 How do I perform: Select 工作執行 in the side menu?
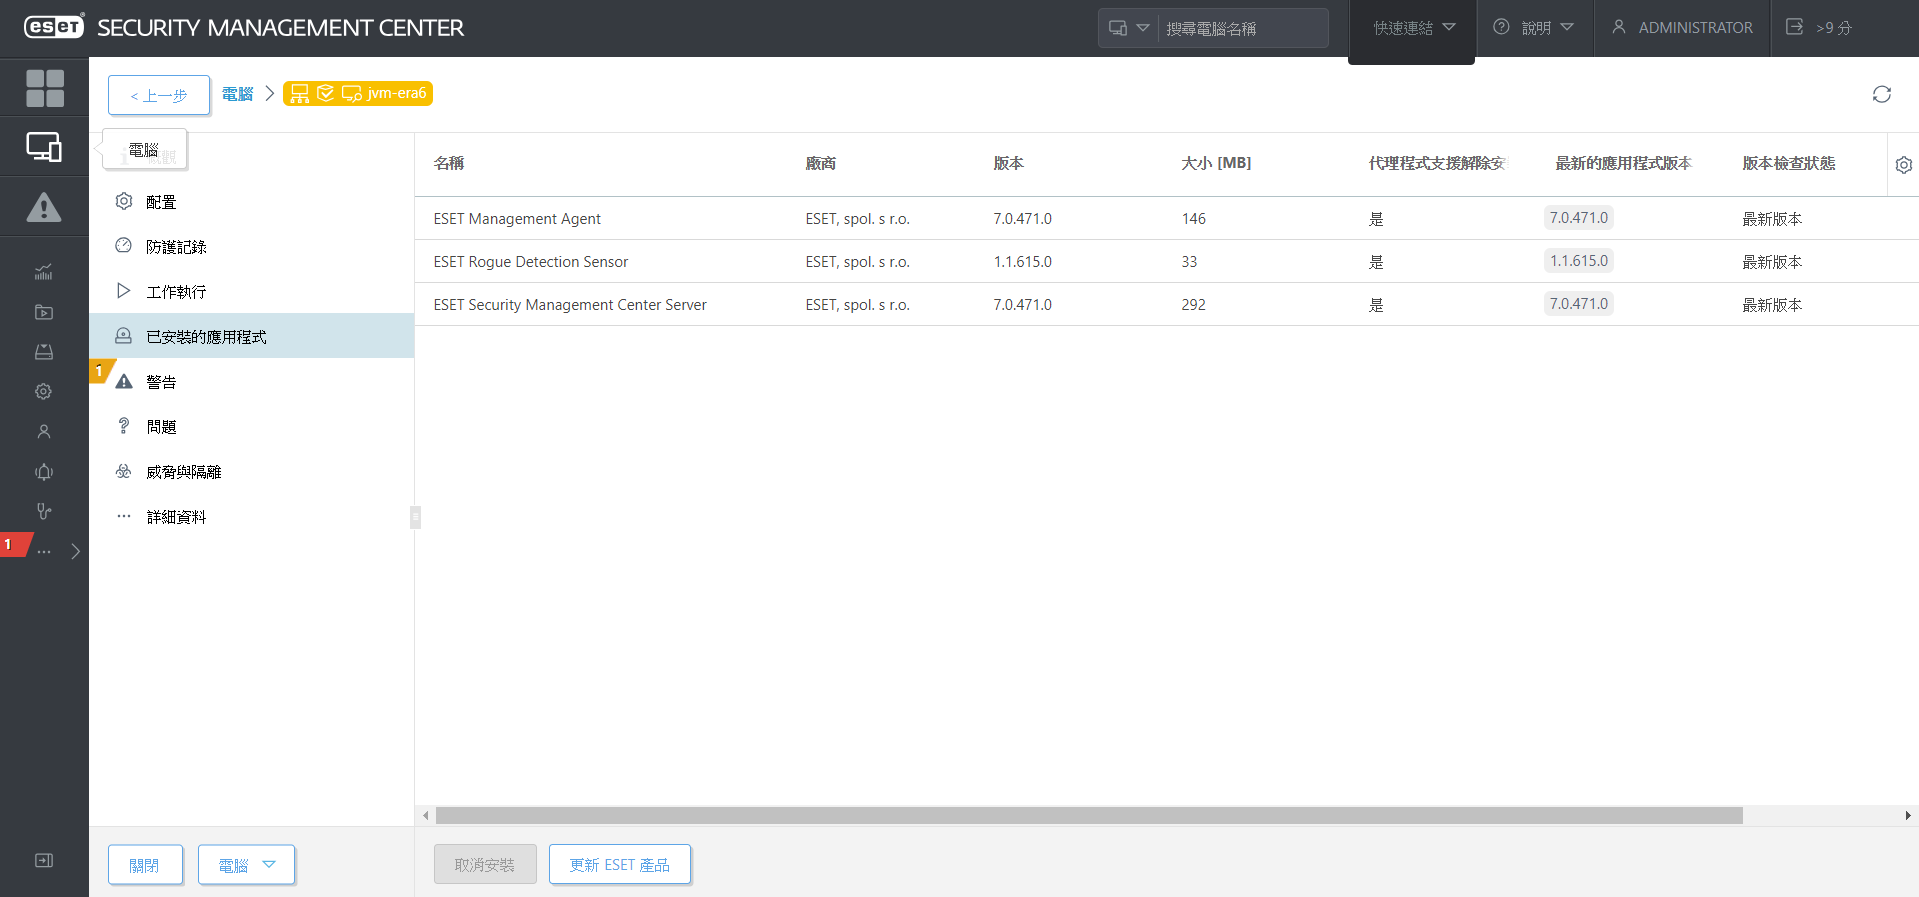click(251, 292)
